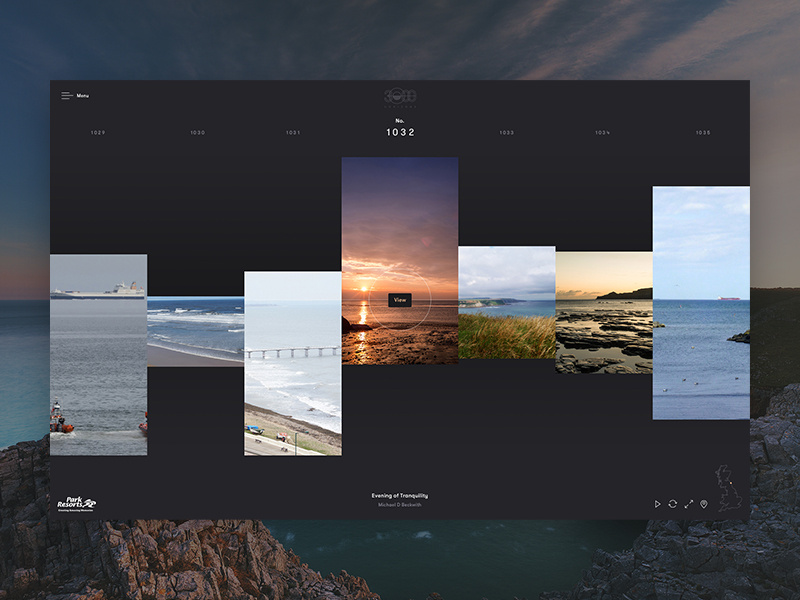Click the 3000 project logo at top center
Image resolution: width=800 pixels, height=600 pixels.
pos(400,95)
